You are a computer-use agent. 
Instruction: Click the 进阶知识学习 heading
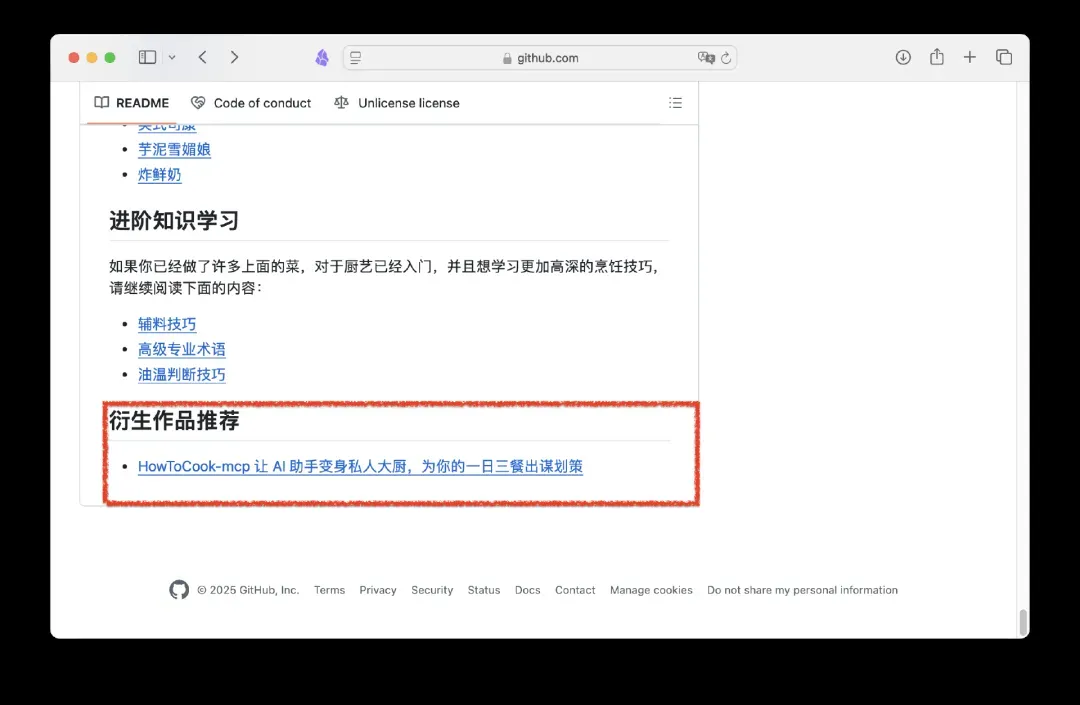tap(174, 220)
